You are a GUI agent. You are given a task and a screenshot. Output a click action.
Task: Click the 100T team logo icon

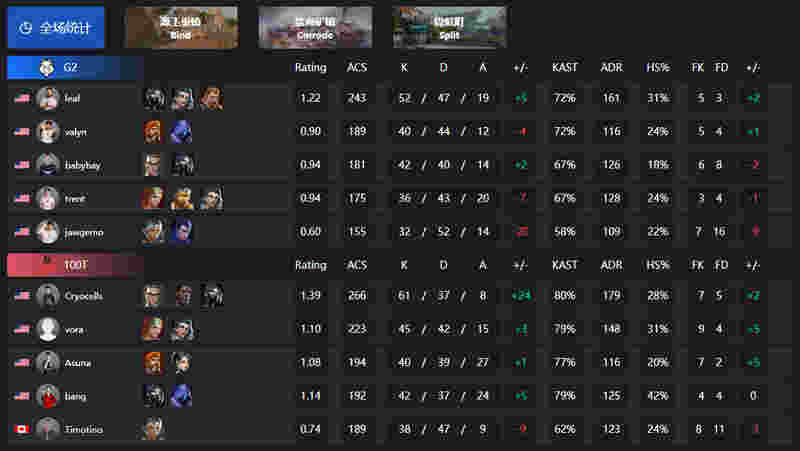click(47, 264)
